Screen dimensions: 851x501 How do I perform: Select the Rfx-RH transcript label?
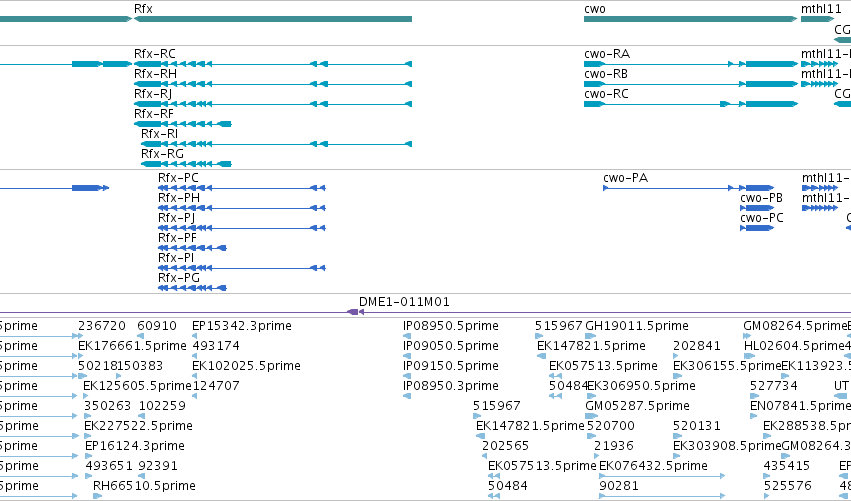click(155, 74)
